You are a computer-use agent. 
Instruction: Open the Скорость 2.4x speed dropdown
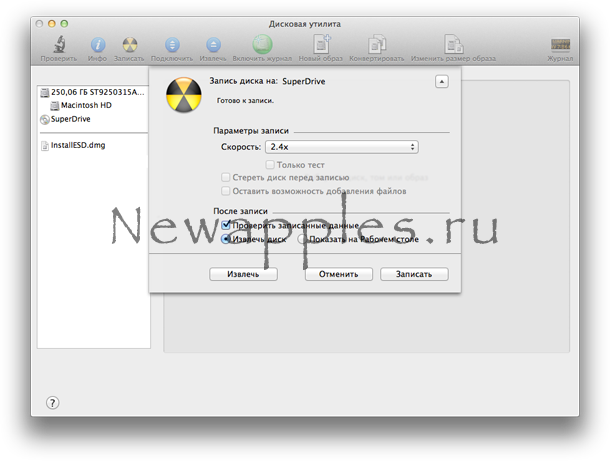click(342, 147)
